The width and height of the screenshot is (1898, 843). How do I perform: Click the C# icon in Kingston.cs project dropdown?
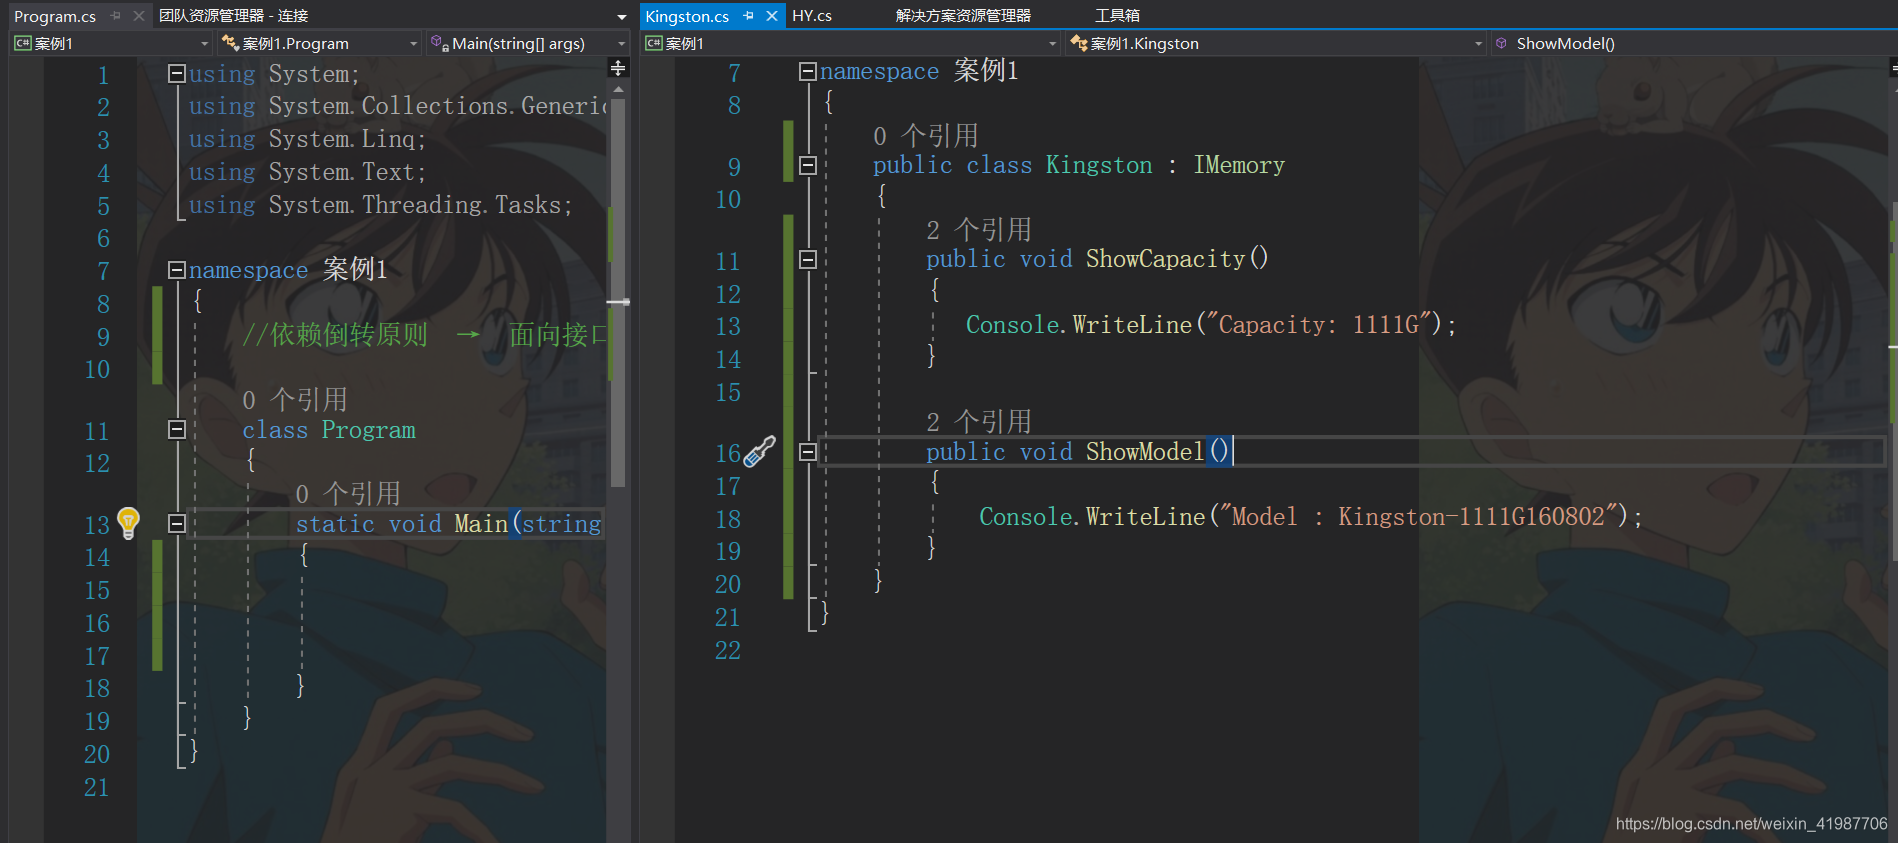(x=654, y=43)
